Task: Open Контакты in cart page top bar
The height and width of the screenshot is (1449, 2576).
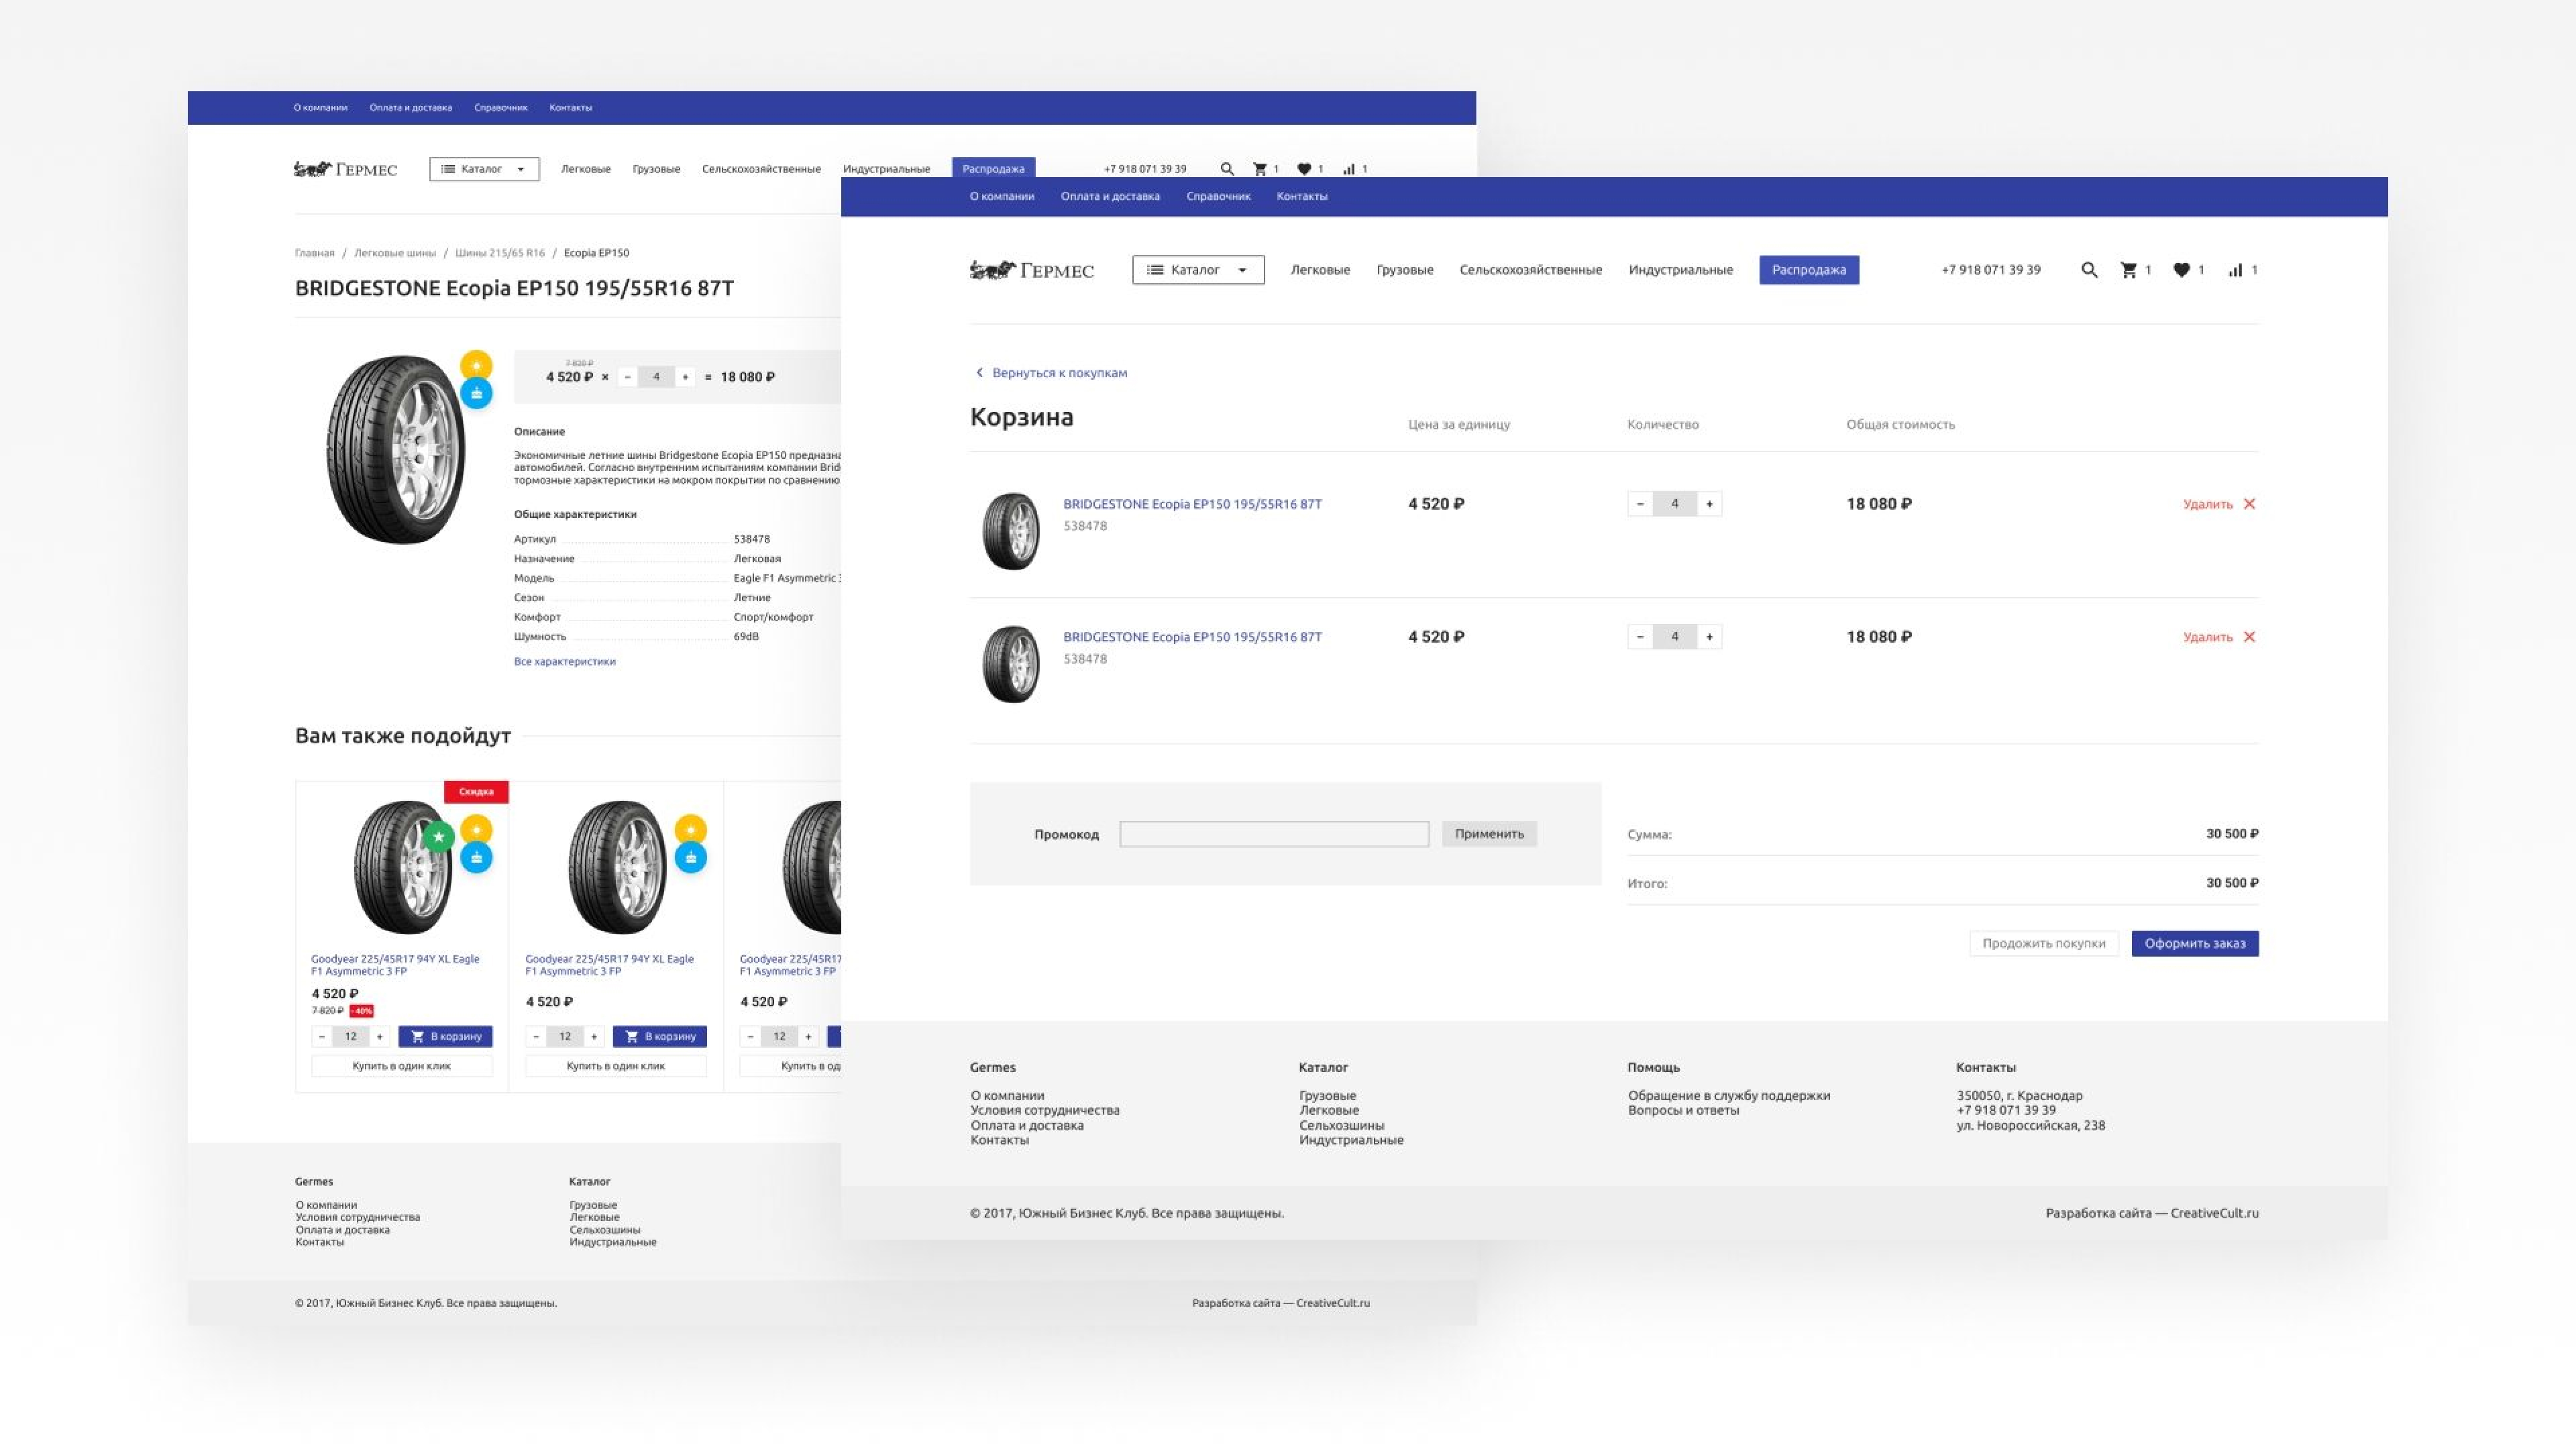Action: (1302, 196)
